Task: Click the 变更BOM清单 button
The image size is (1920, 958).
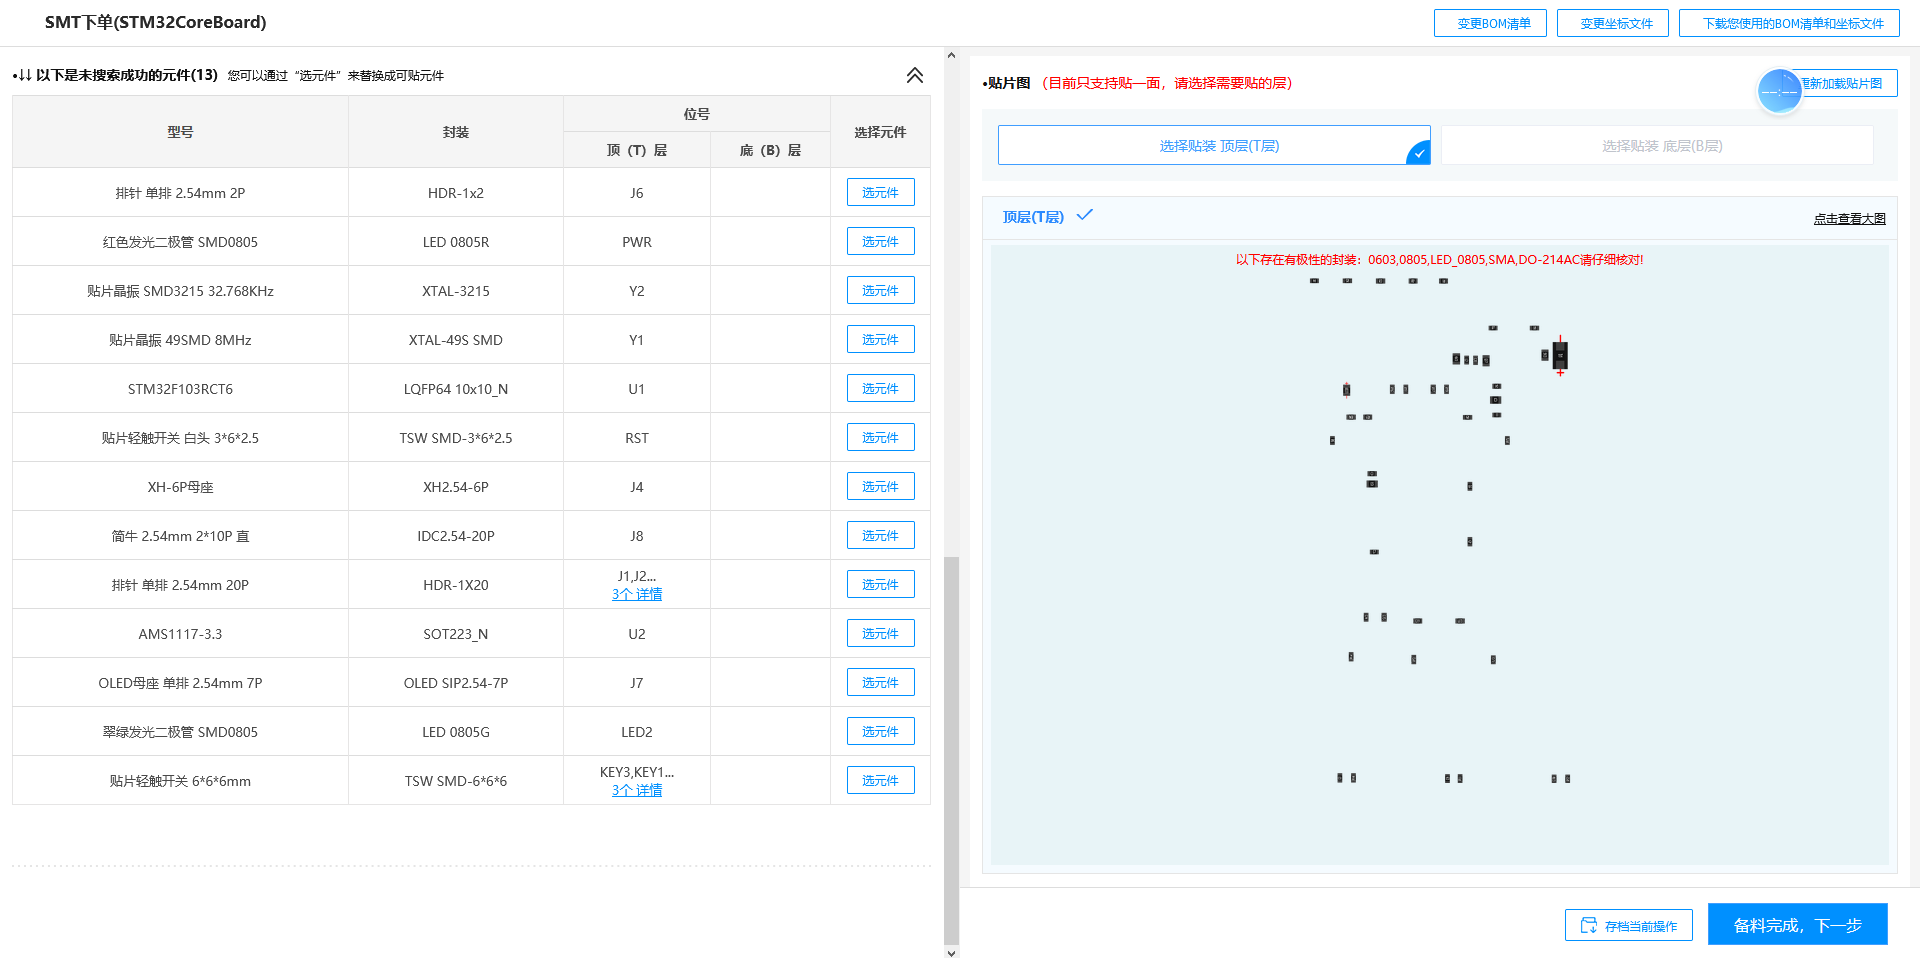Action: tap(1490, 22)
